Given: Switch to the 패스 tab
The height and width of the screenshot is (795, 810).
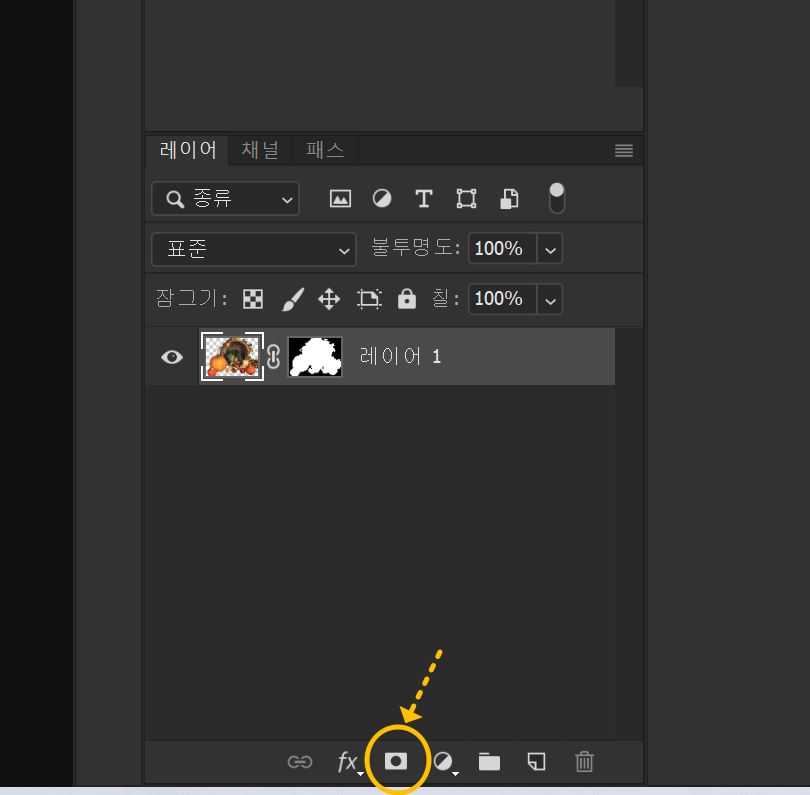Looking at the screenshot, I should click(x=324, y=150).
